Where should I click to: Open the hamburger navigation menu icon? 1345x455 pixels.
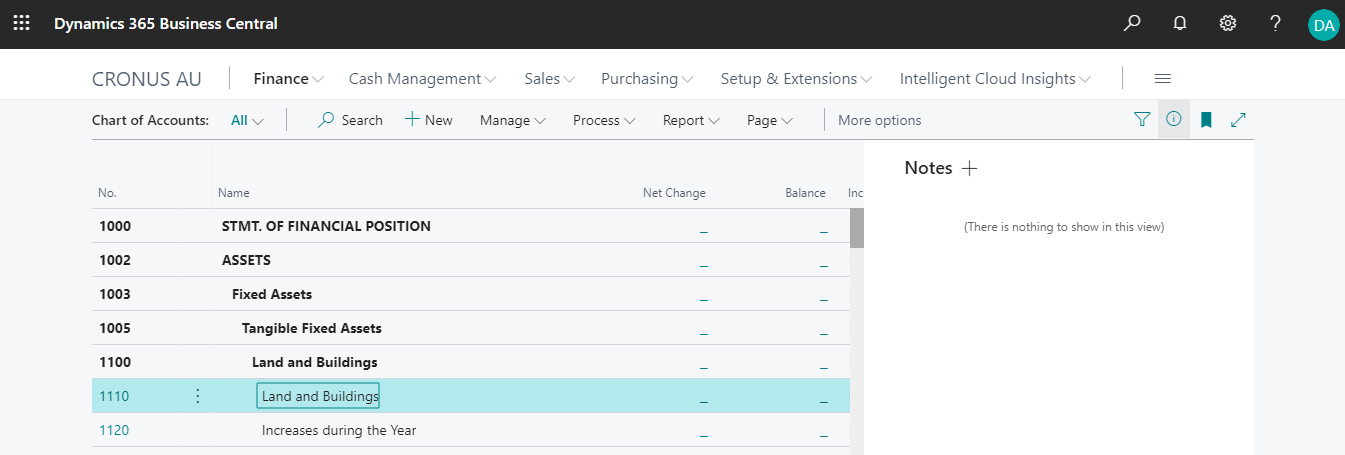point(1162,78)
